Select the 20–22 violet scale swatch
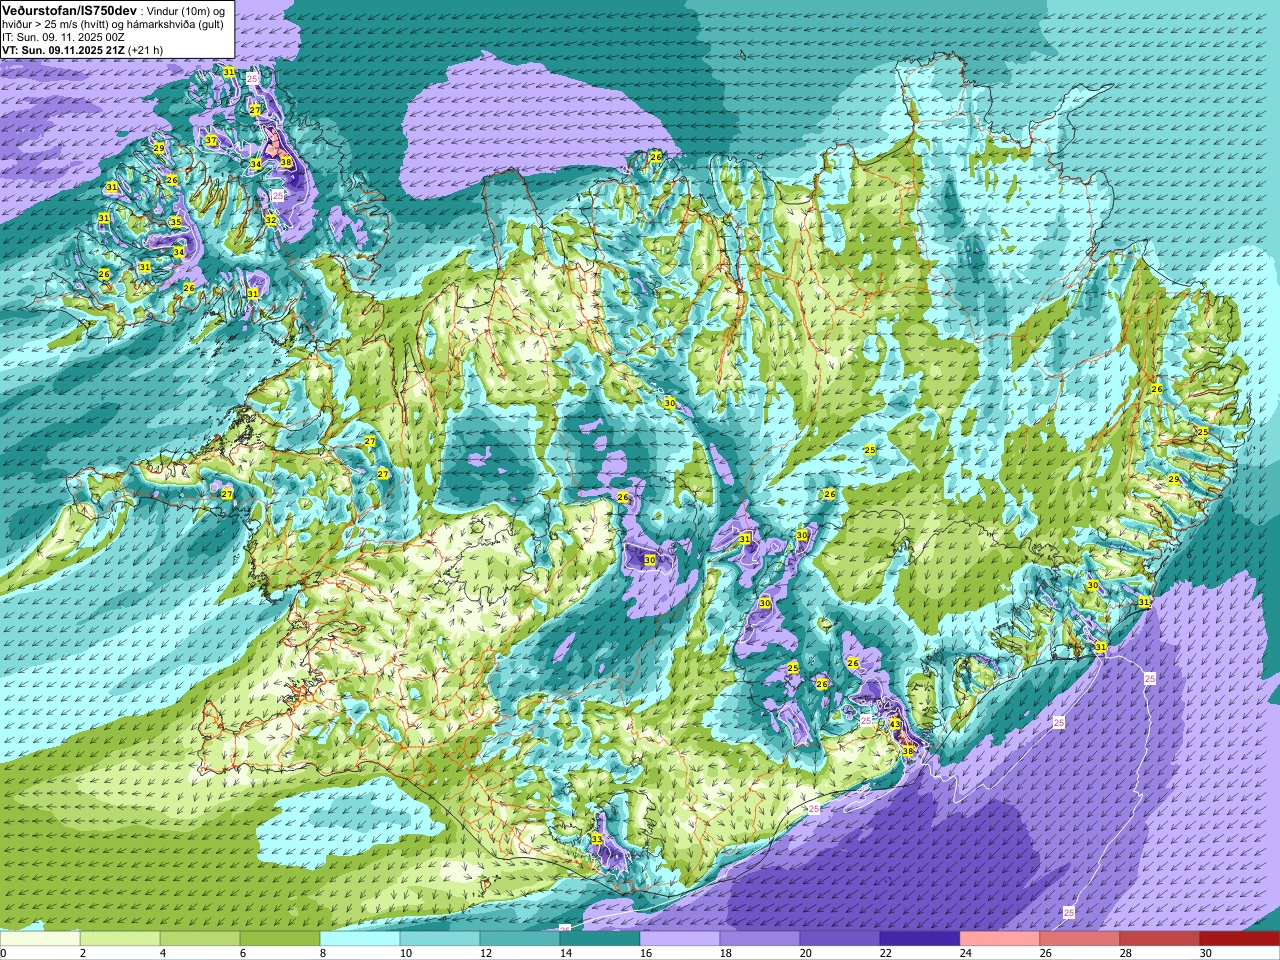The width and height of the screenshot is (1280, 960). point(840,939)
